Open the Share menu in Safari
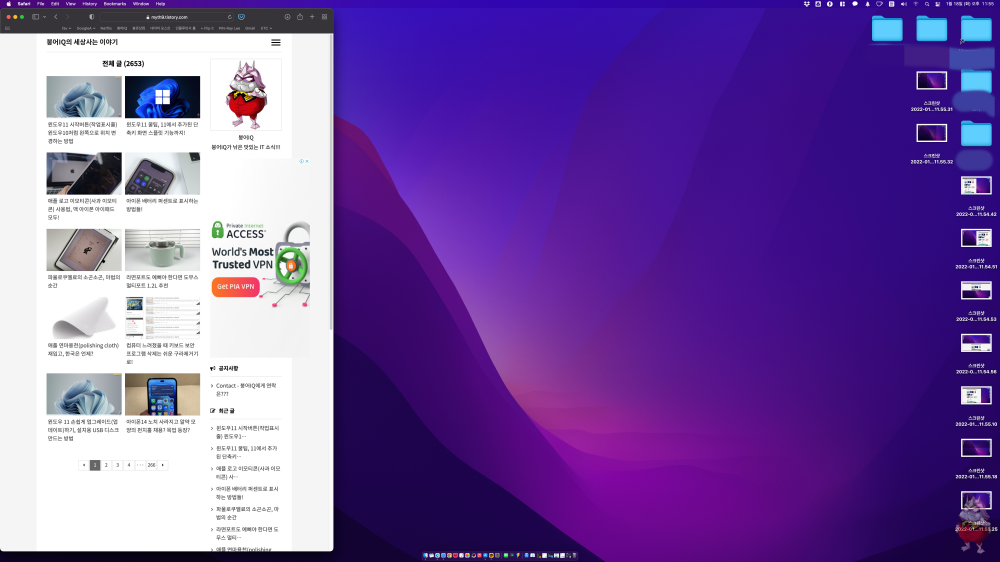This screenshot has width=1000, height=562. click(x=300, y=17)
